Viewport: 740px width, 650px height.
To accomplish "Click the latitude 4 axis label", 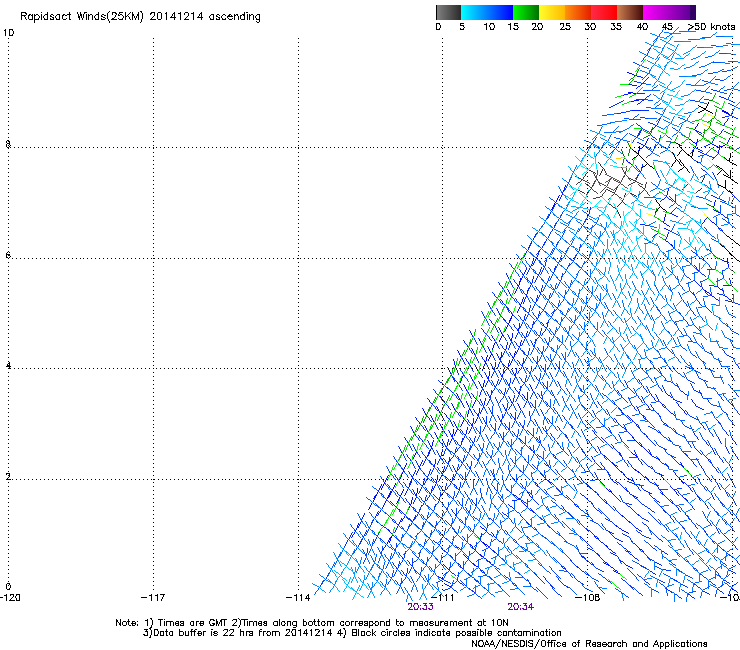I will coord(8,366).
